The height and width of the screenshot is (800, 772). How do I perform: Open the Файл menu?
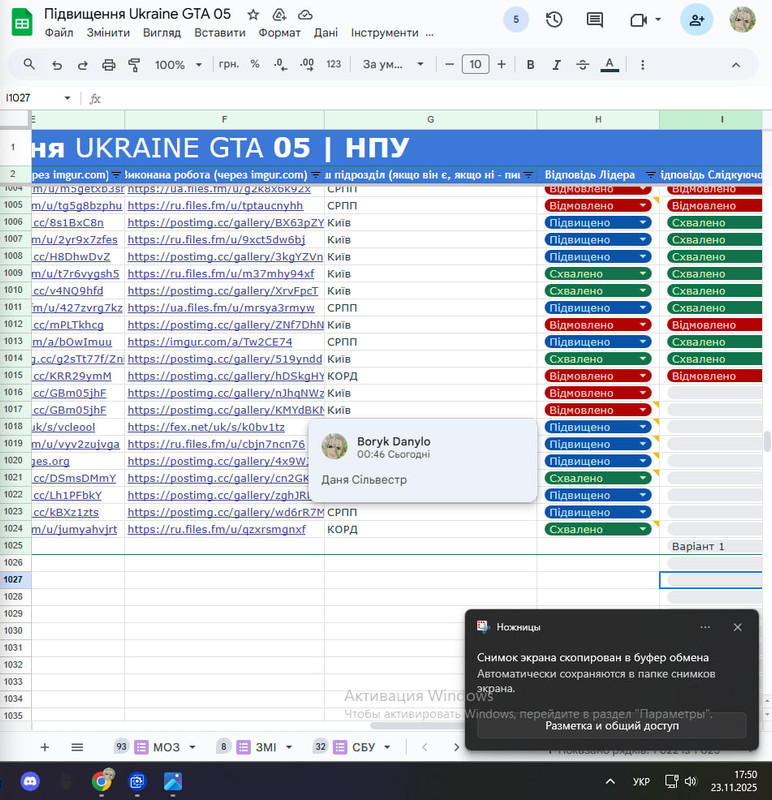pyautogui.click(x=59, y=33)
